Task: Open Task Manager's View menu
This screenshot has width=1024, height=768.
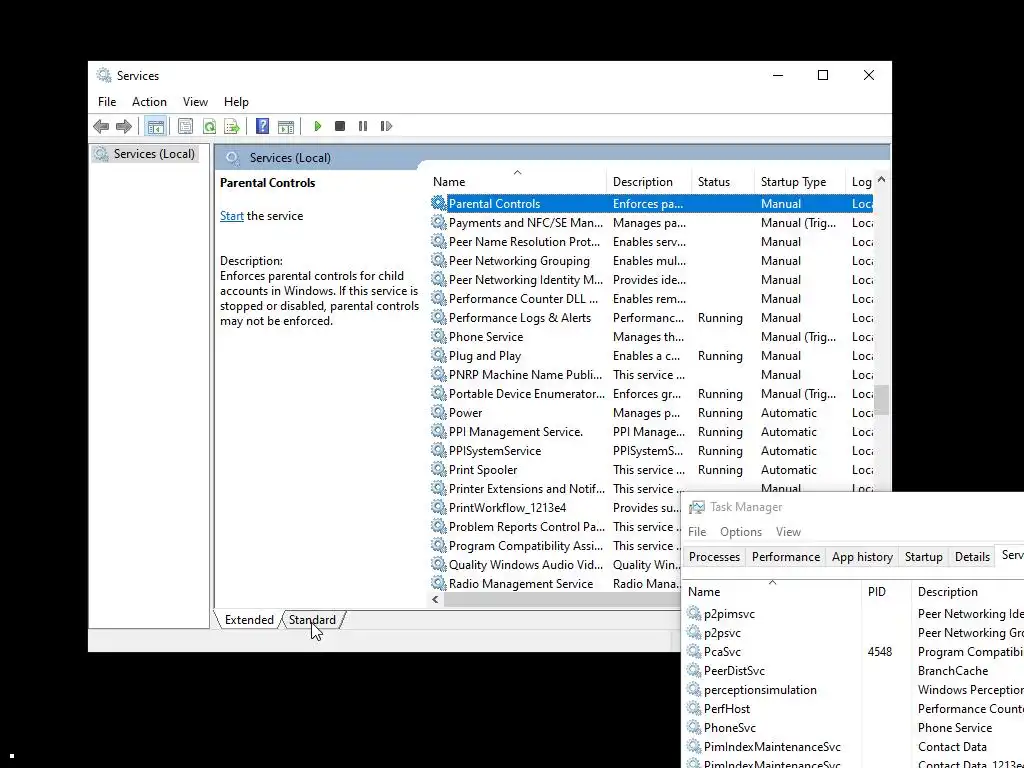Action: click(x=788, y=532)
